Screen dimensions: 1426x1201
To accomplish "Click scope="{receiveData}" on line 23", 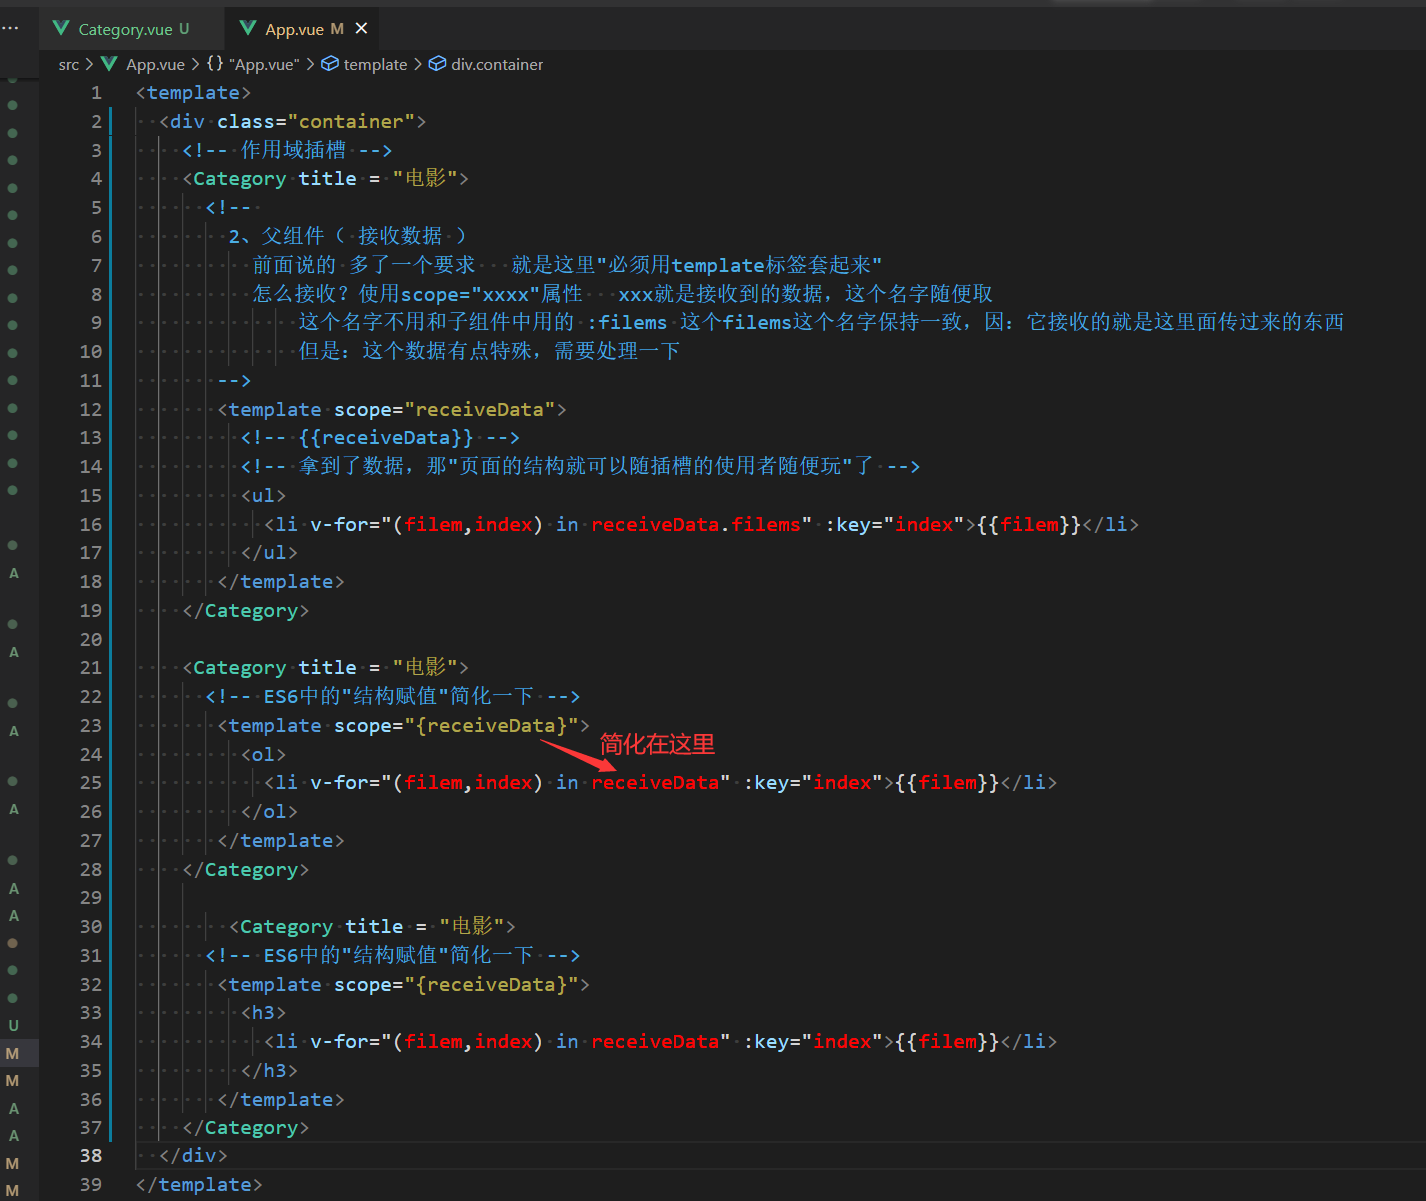I will pyautogui.click(x=456, y=726).
